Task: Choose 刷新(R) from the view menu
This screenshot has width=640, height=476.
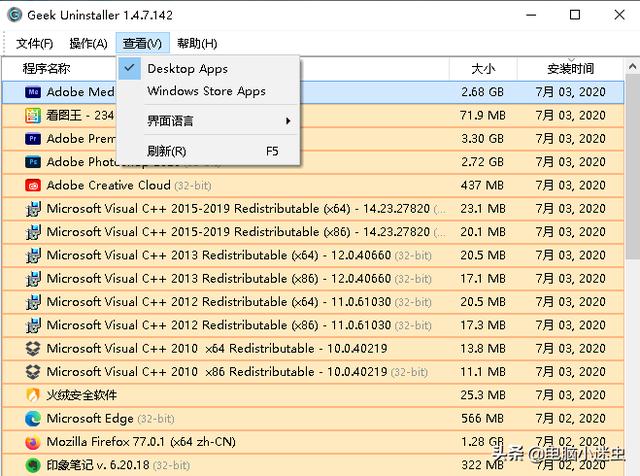Action: click(x=208, y=151)
